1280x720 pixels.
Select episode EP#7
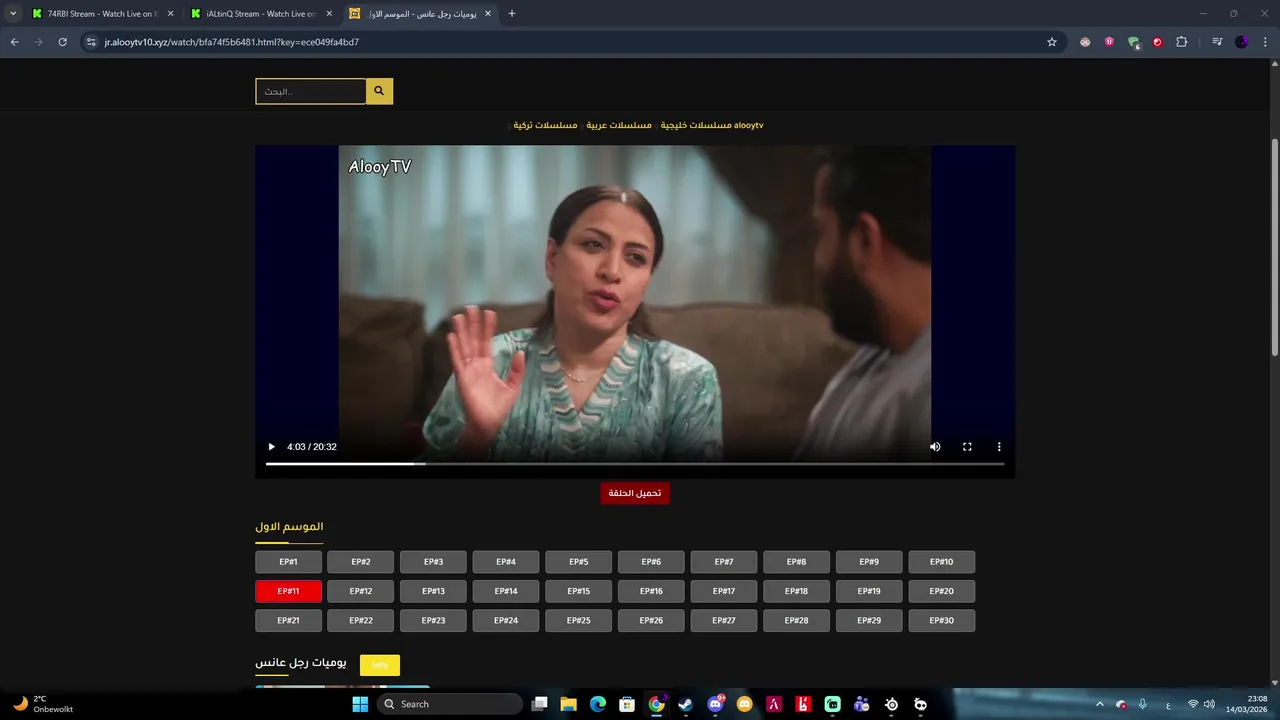724,562
